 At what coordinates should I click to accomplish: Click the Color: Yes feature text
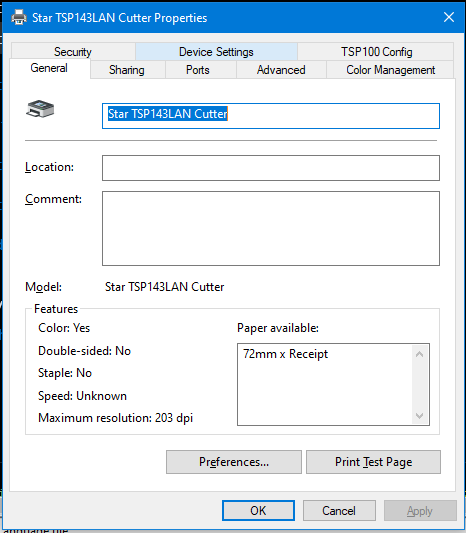click(x=64, y=328)
